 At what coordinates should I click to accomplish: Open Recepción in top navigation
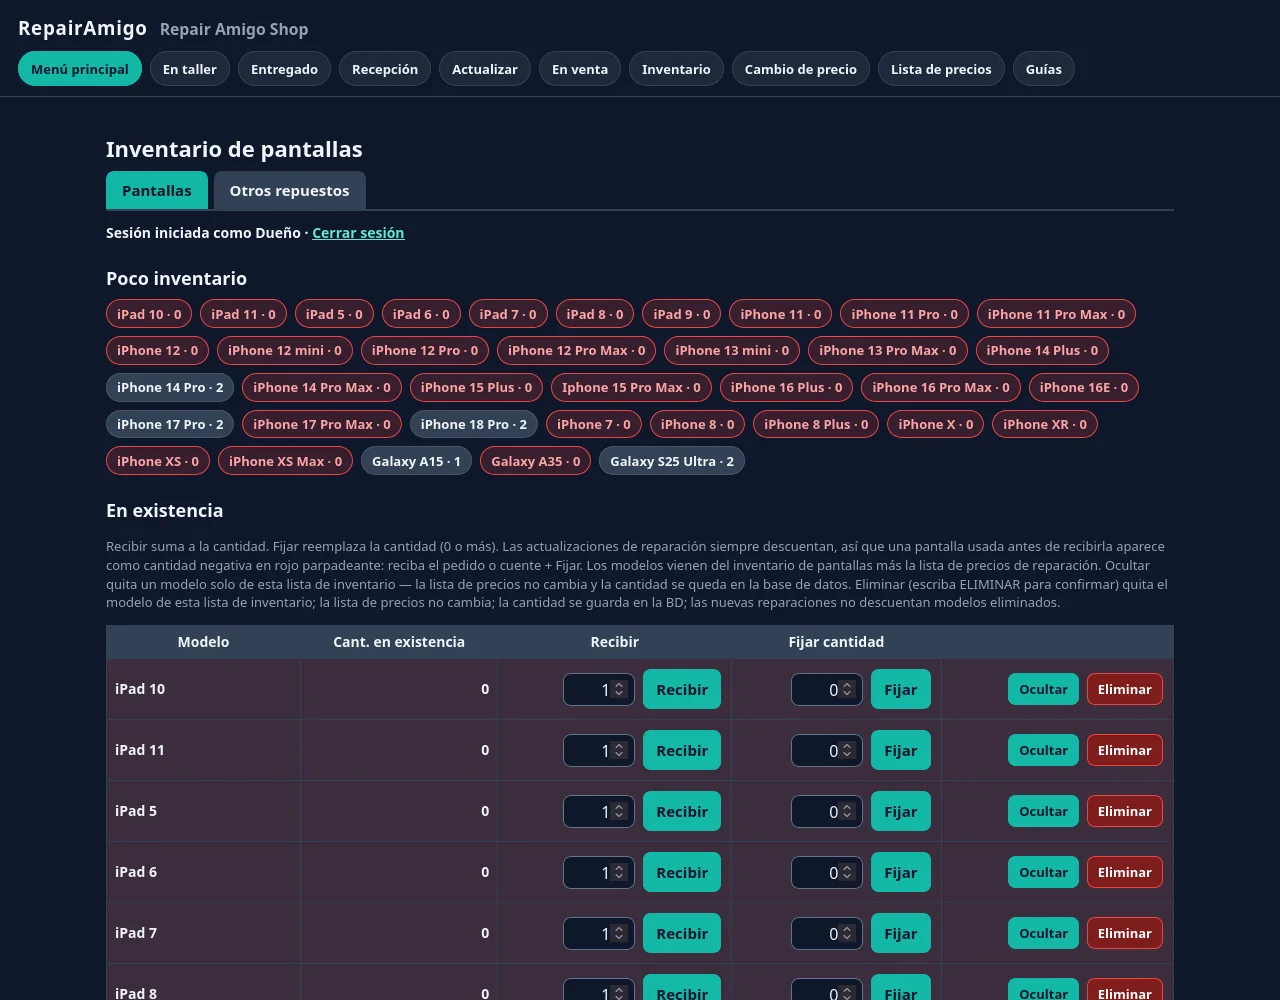pyautogui.click(x=385, y=69)
